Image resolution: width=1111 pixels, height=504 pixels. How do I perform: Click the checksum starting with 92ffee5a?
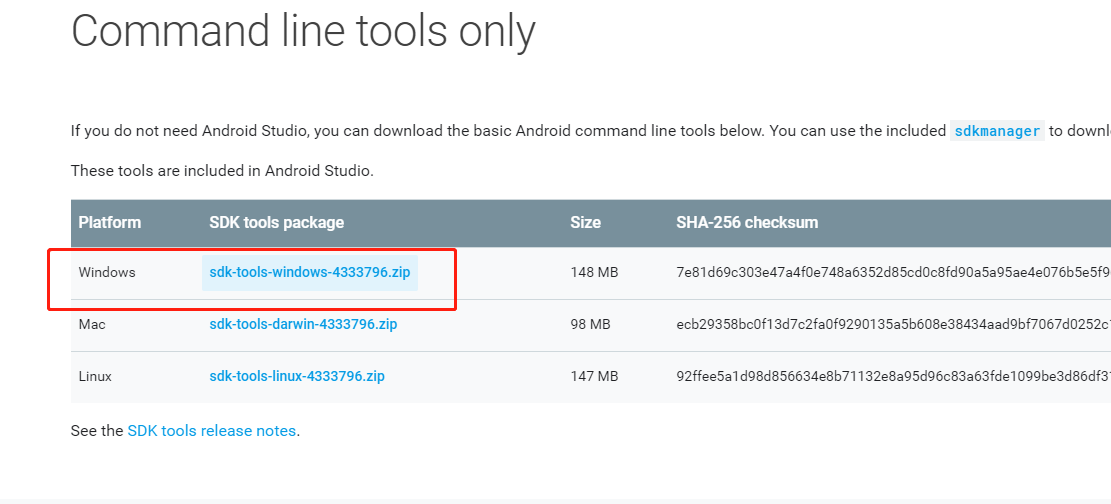tap(893, 376)
